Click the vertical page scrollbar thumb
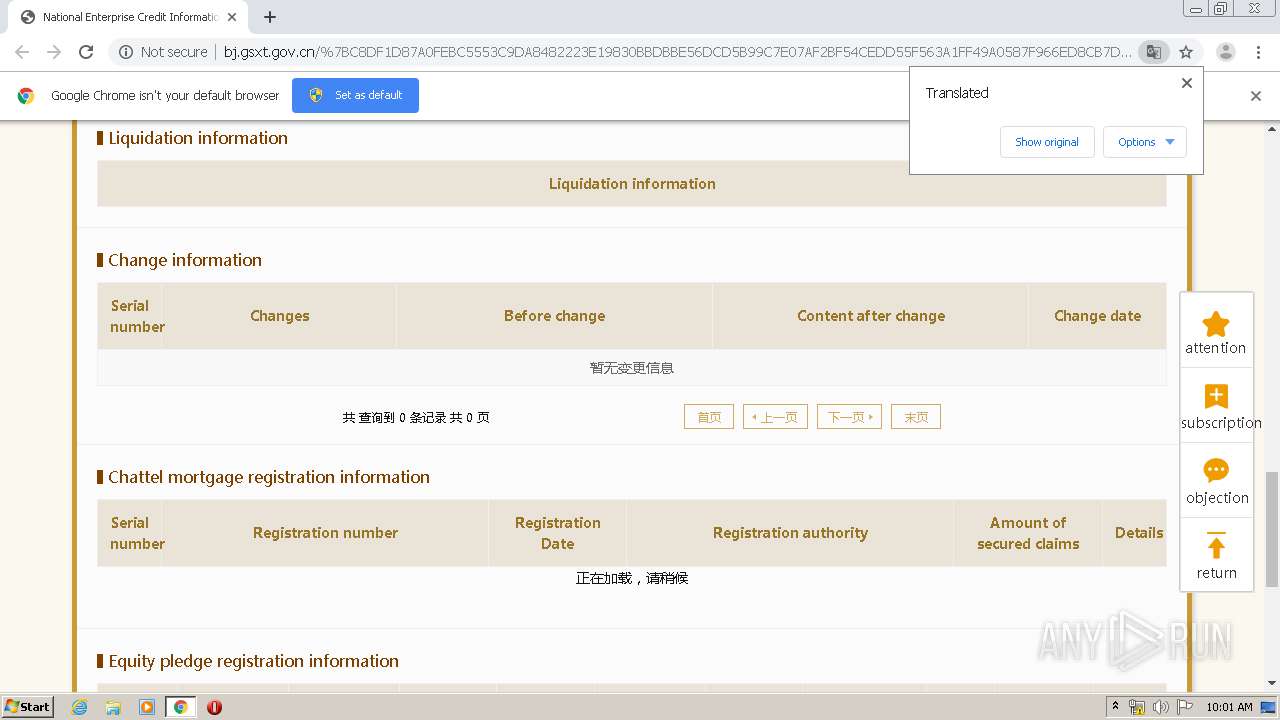The width and height of the screenshot is (1280, 720). (x=1272, y=529)
